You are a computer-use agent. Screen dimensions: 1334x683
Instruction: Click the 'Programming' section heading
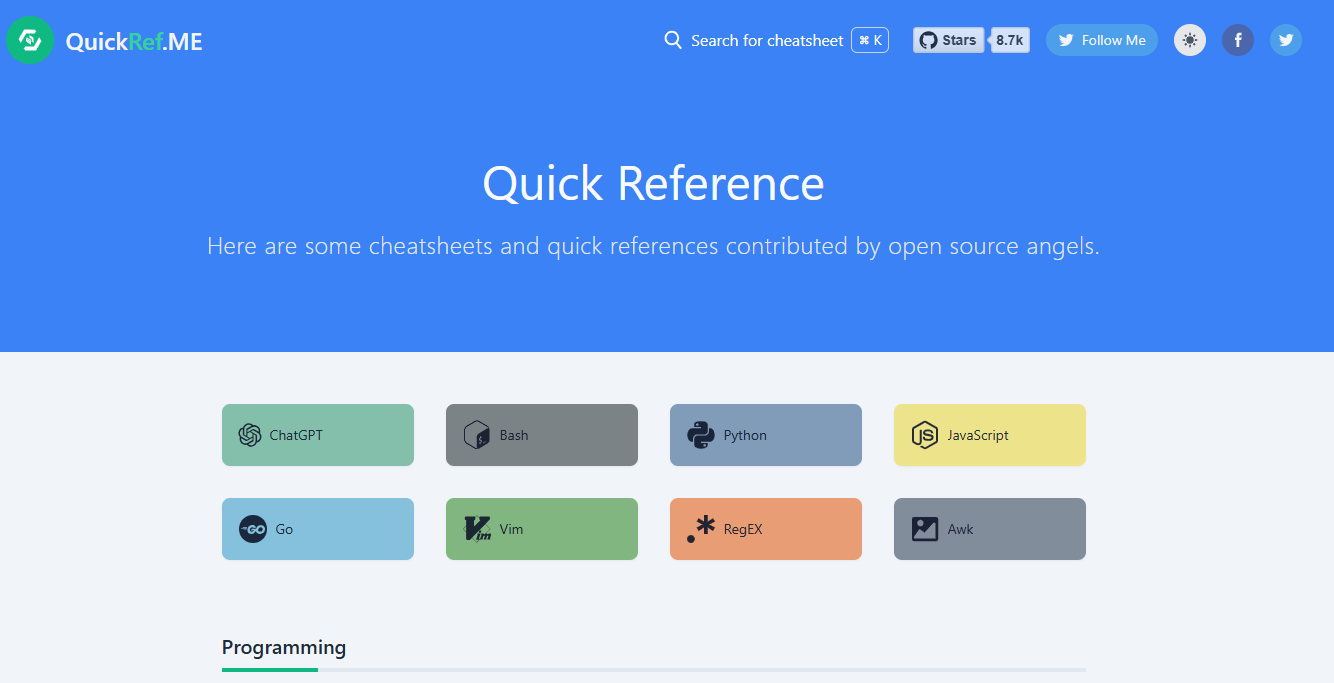pyautogui.click(x=284, y=647)
